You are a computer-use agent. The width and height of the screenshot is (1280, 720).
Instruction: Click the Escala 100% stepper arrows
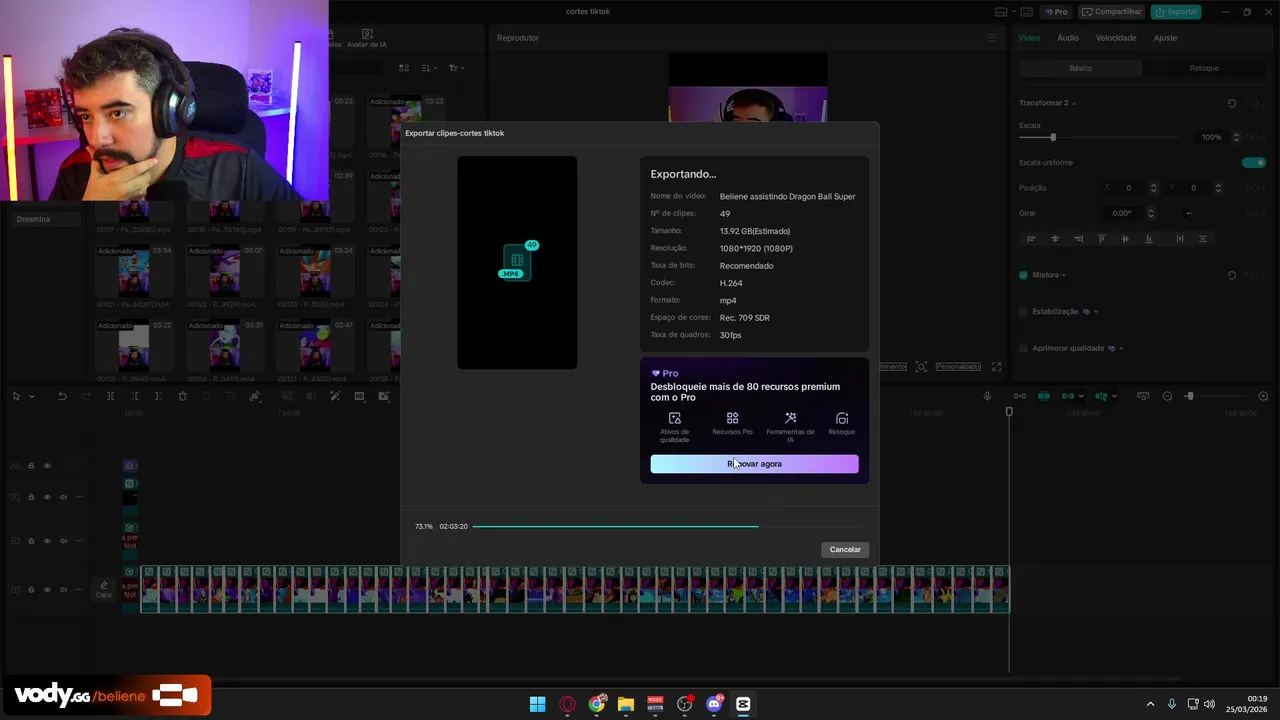[1236, 137]
